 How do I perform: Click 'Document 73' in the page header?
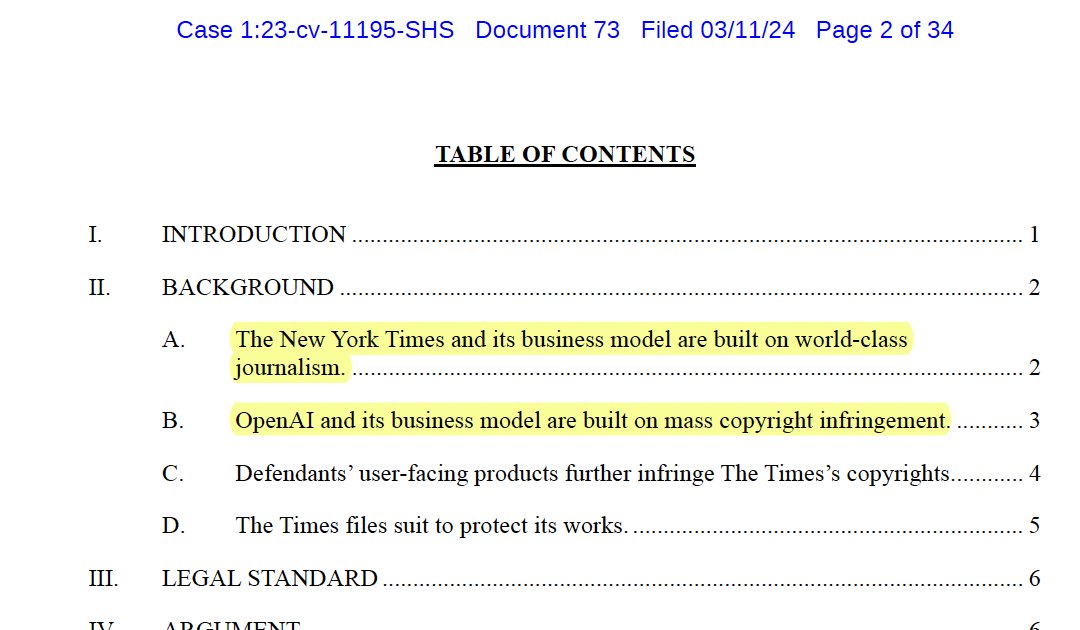tap(548, 30)
